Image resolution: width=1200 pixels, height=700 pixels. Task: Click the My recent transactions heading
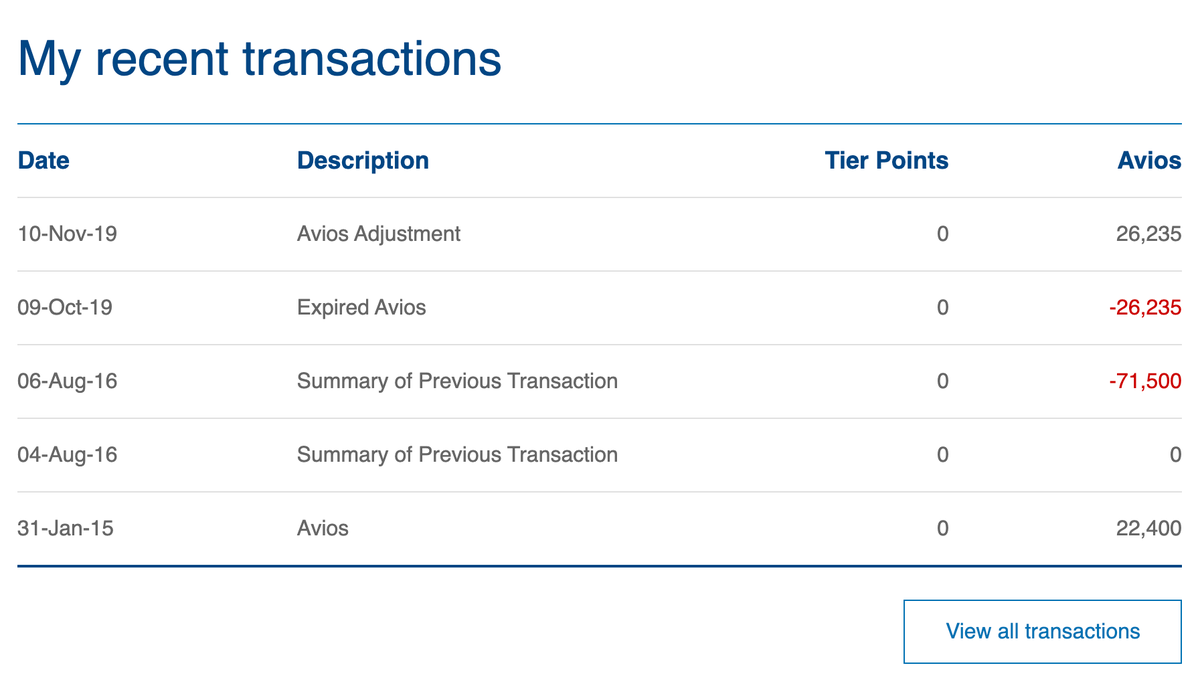click(x=260, y=58)
